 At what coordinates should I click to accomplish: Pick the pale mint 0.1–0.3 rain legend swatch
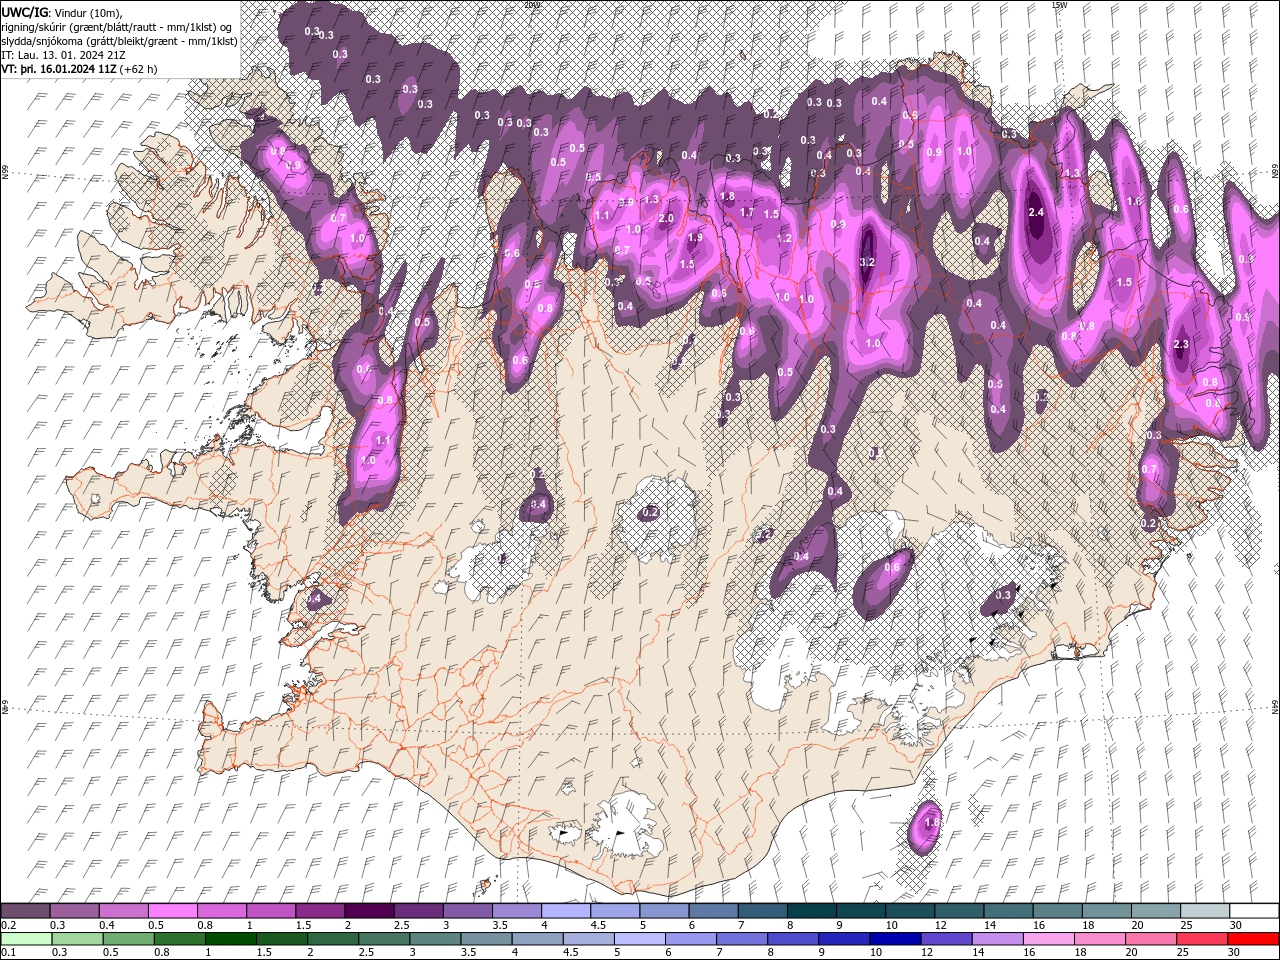pyautogui.click(x=27, y=939)
